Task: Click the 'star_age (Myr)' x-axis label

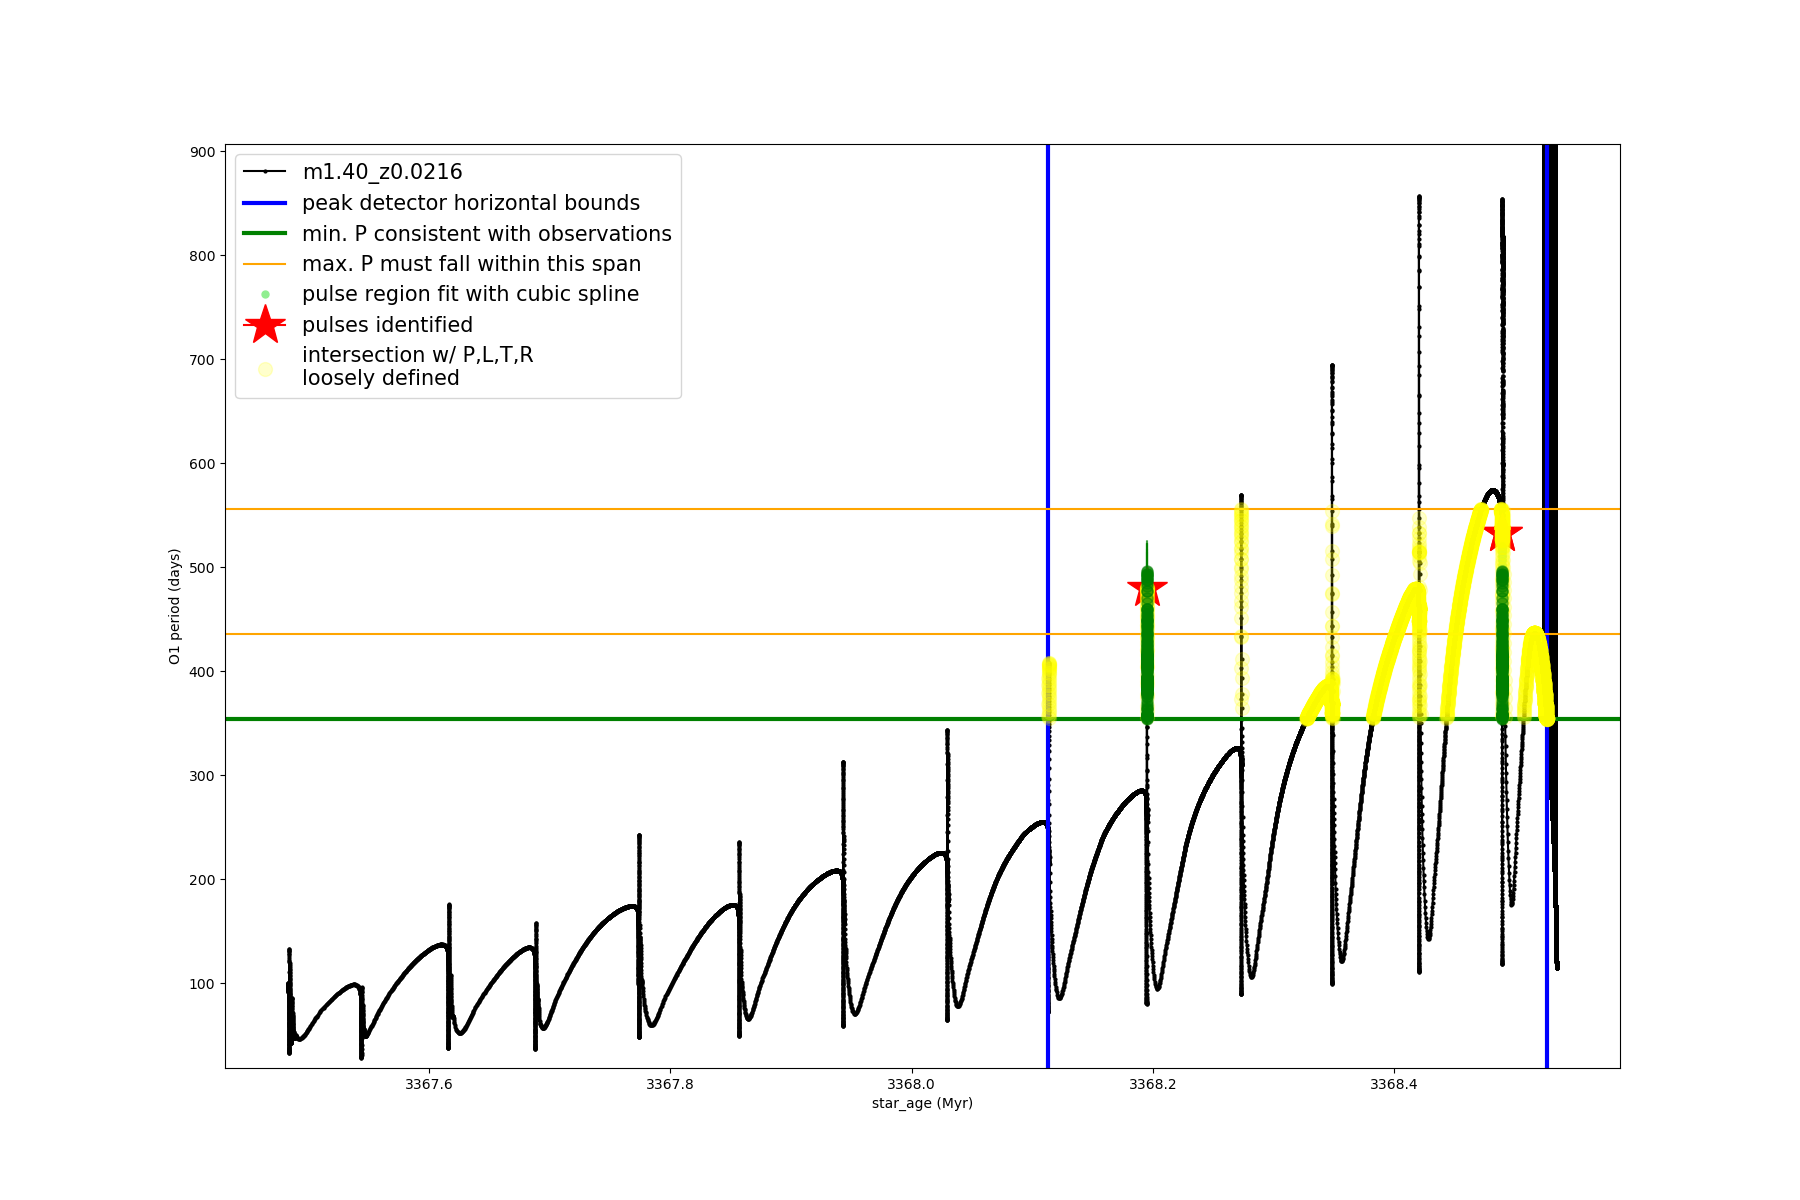Action: click(922, 1103)
